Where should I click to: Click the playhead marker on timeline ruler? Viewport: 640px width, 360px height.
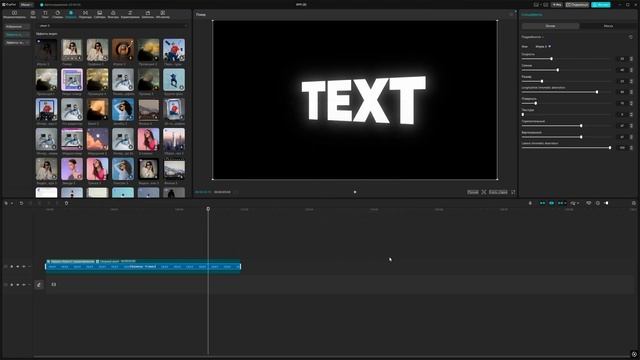tap(208, 209)
